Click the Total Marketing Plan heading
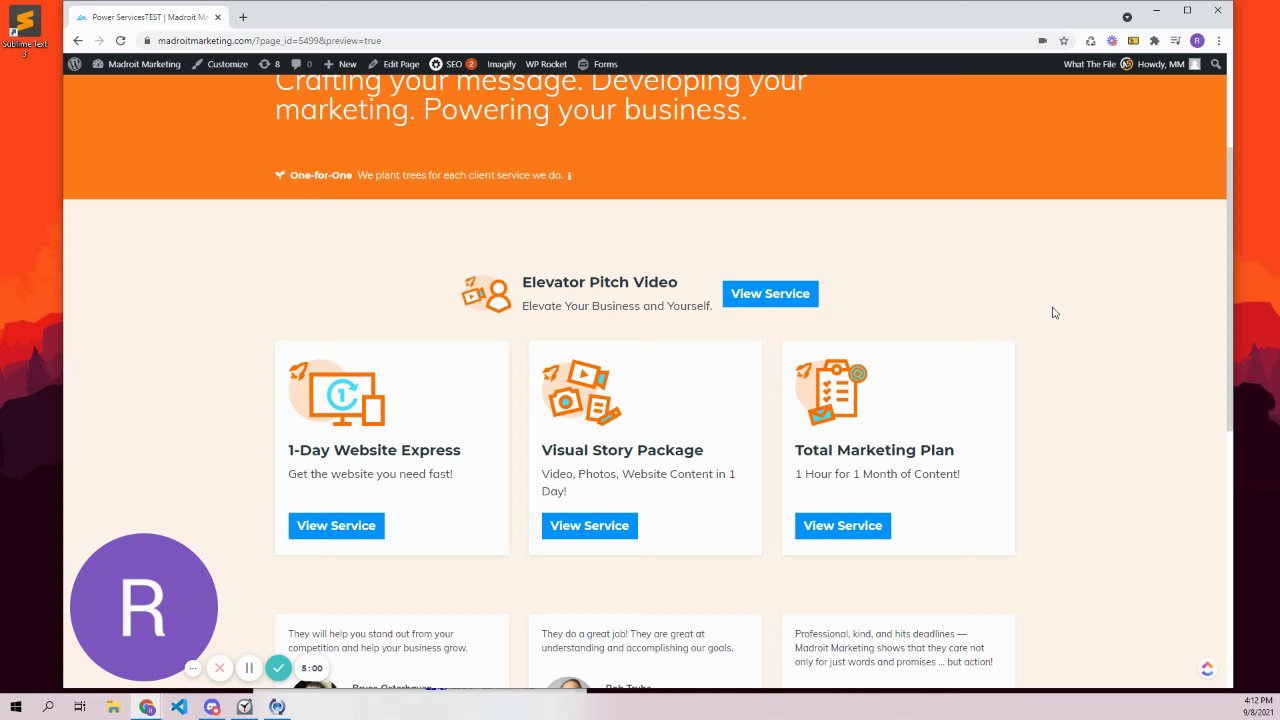The image size is (1280, 720). 874,450
